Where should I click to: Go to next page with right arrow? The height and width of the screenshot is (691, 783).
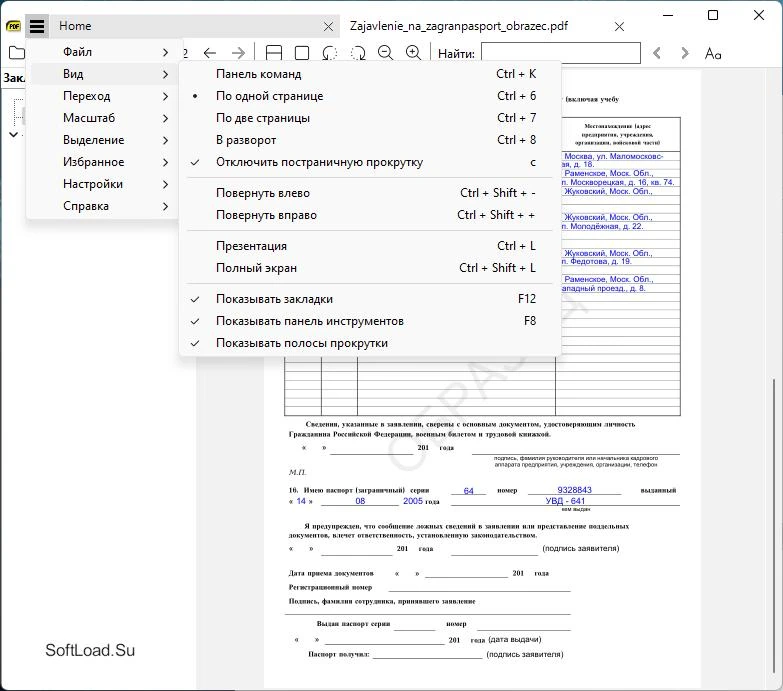[239, 52]
